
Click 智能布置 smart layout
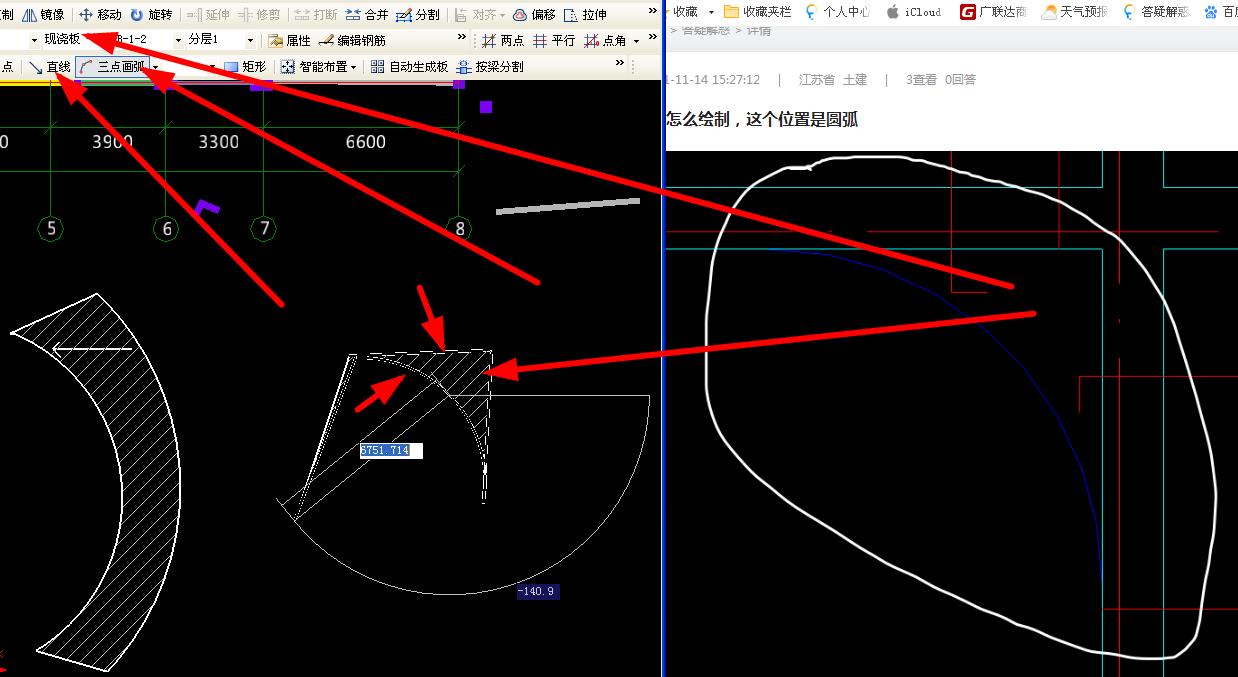313,67
